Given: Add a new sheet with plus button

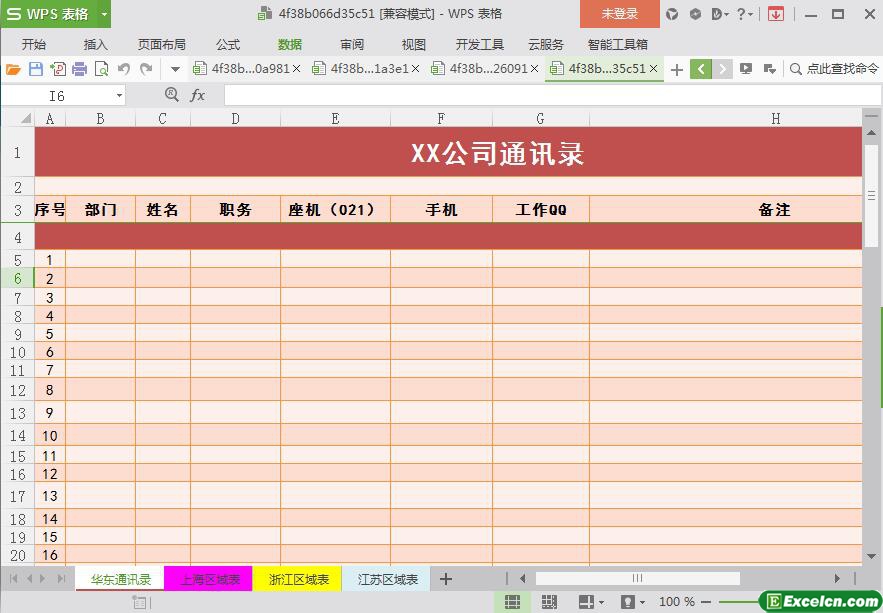Looking at the screenshot, I should click(446, 579).
